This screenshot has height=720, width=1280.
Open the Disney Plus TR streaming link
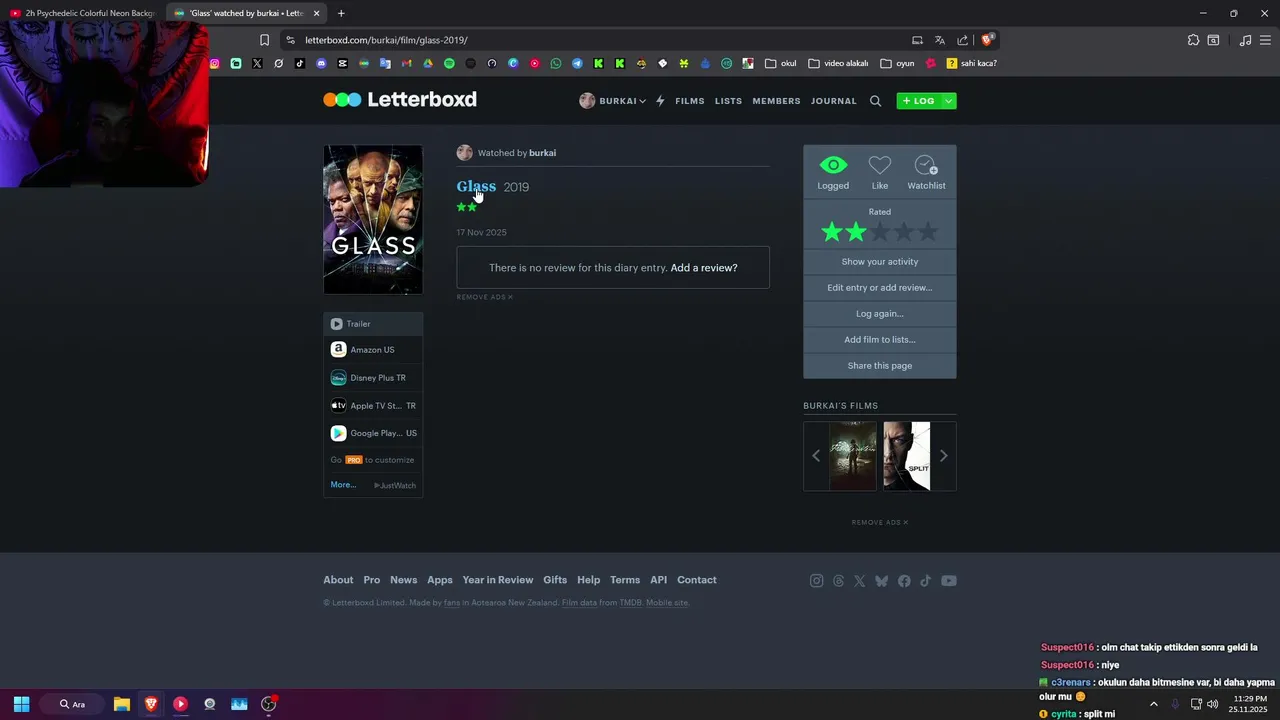coord(373,378)
